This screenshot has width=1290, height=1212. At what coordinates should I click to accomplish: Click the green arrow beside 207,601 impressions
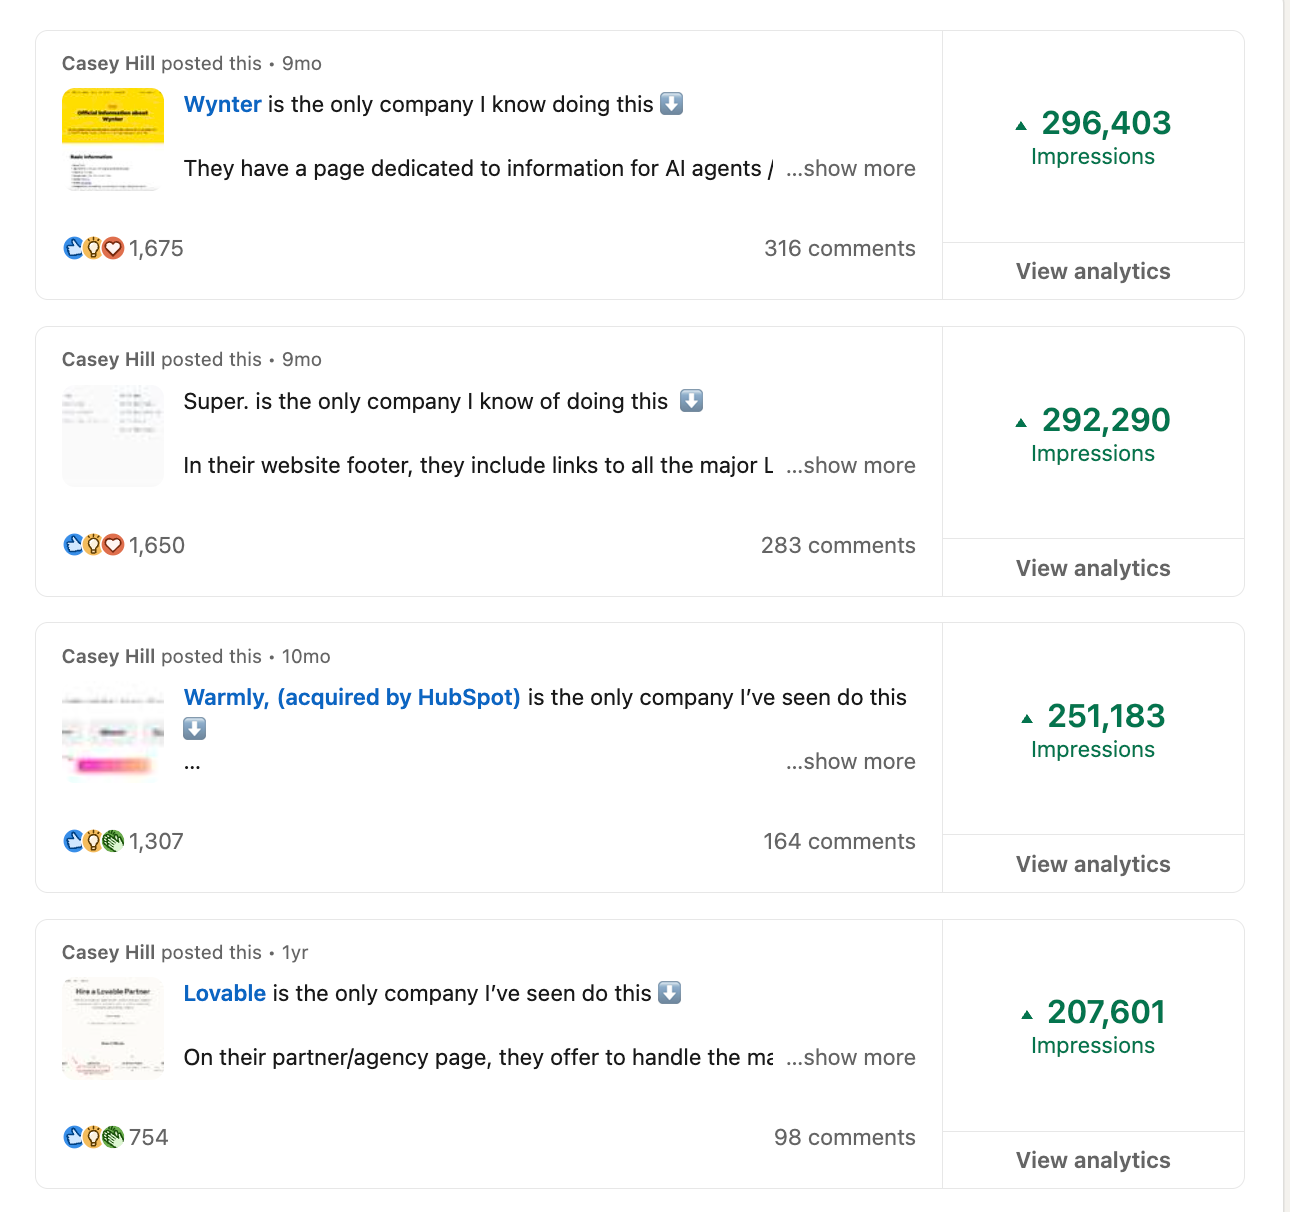point(1027,1015)
